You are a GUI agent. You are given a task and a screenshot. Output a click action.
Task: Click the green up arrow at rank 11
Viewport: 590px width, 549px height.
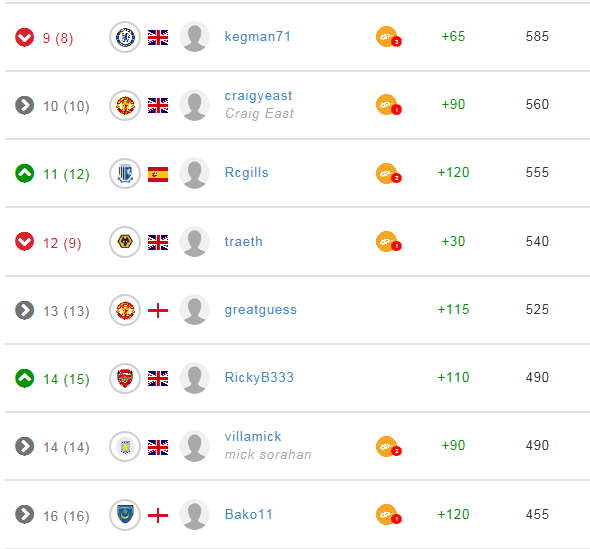coord(24,173)
